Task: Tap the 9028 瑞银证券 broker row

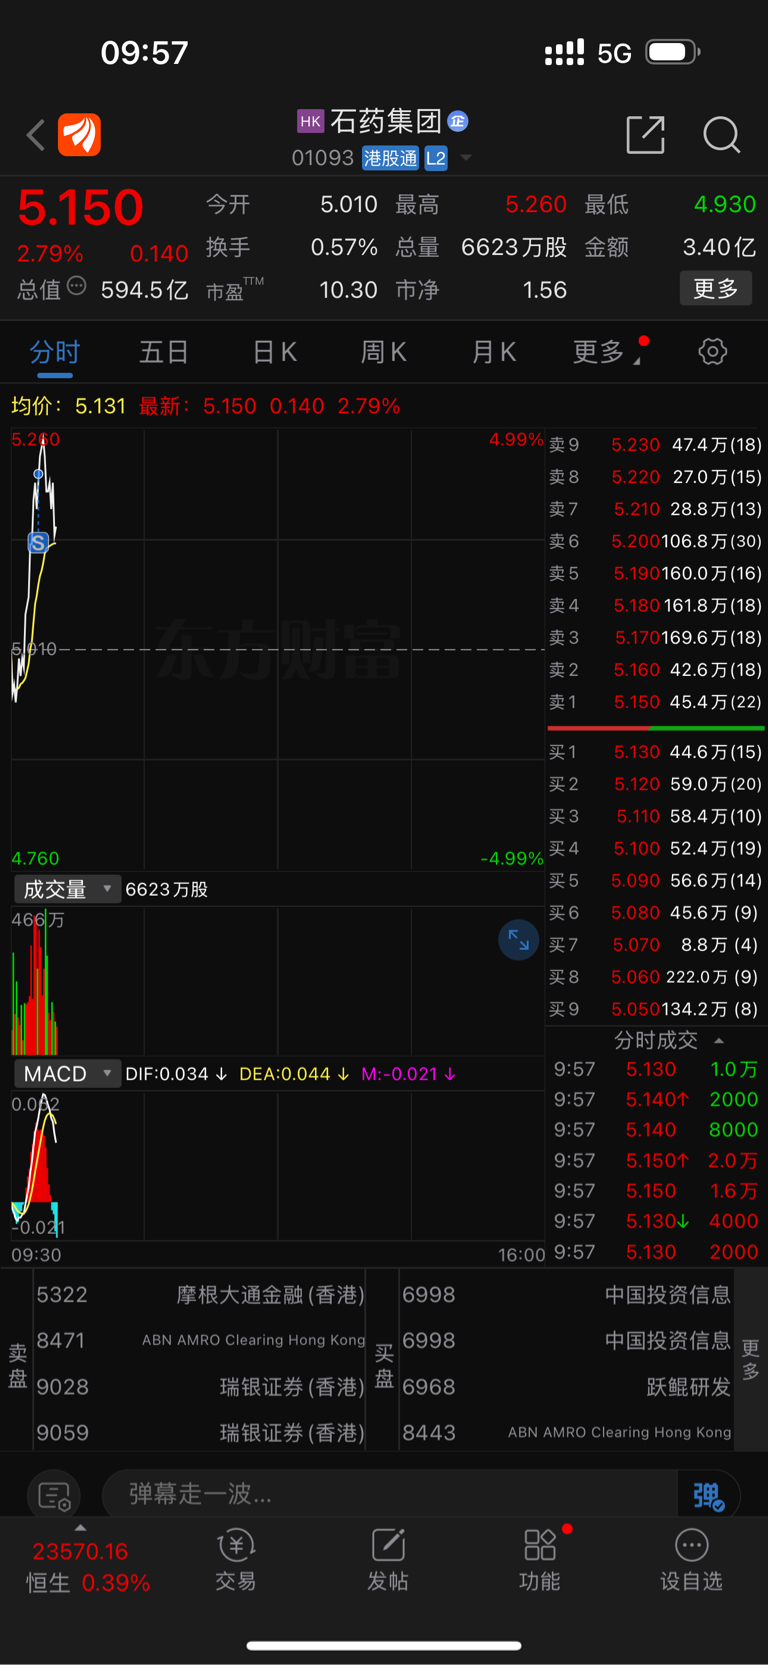Action: [x=200, y=1387]
